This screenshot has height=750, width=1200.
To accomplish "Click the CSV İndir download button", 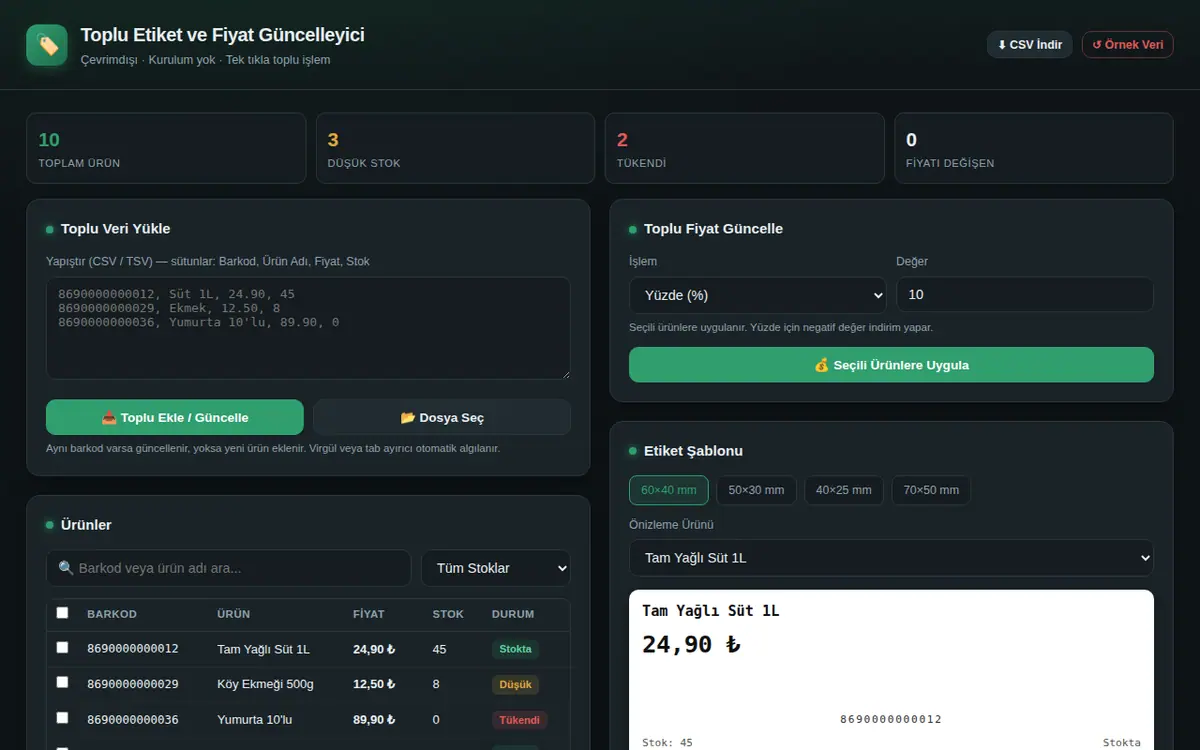I will pos(1029,44).
